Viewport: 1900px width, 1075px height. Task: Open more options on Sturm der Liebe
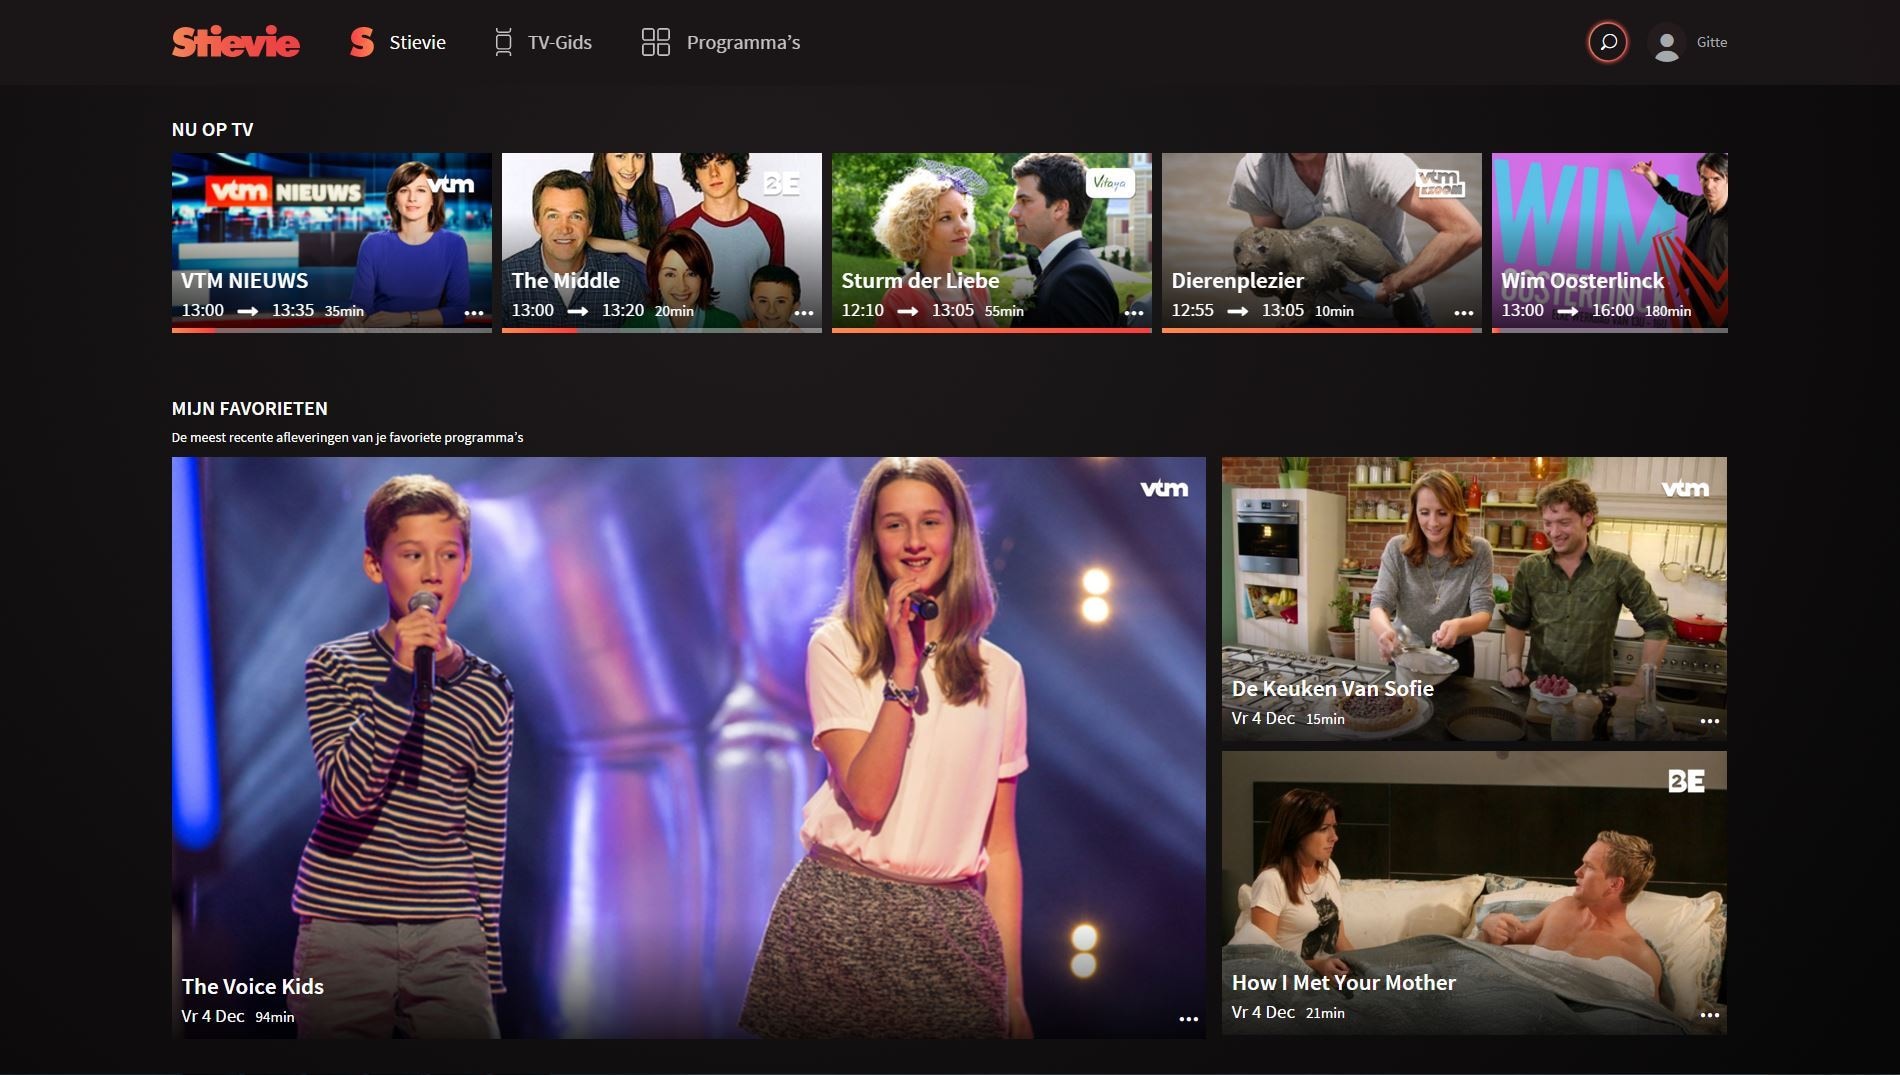tap(1134, 313)
